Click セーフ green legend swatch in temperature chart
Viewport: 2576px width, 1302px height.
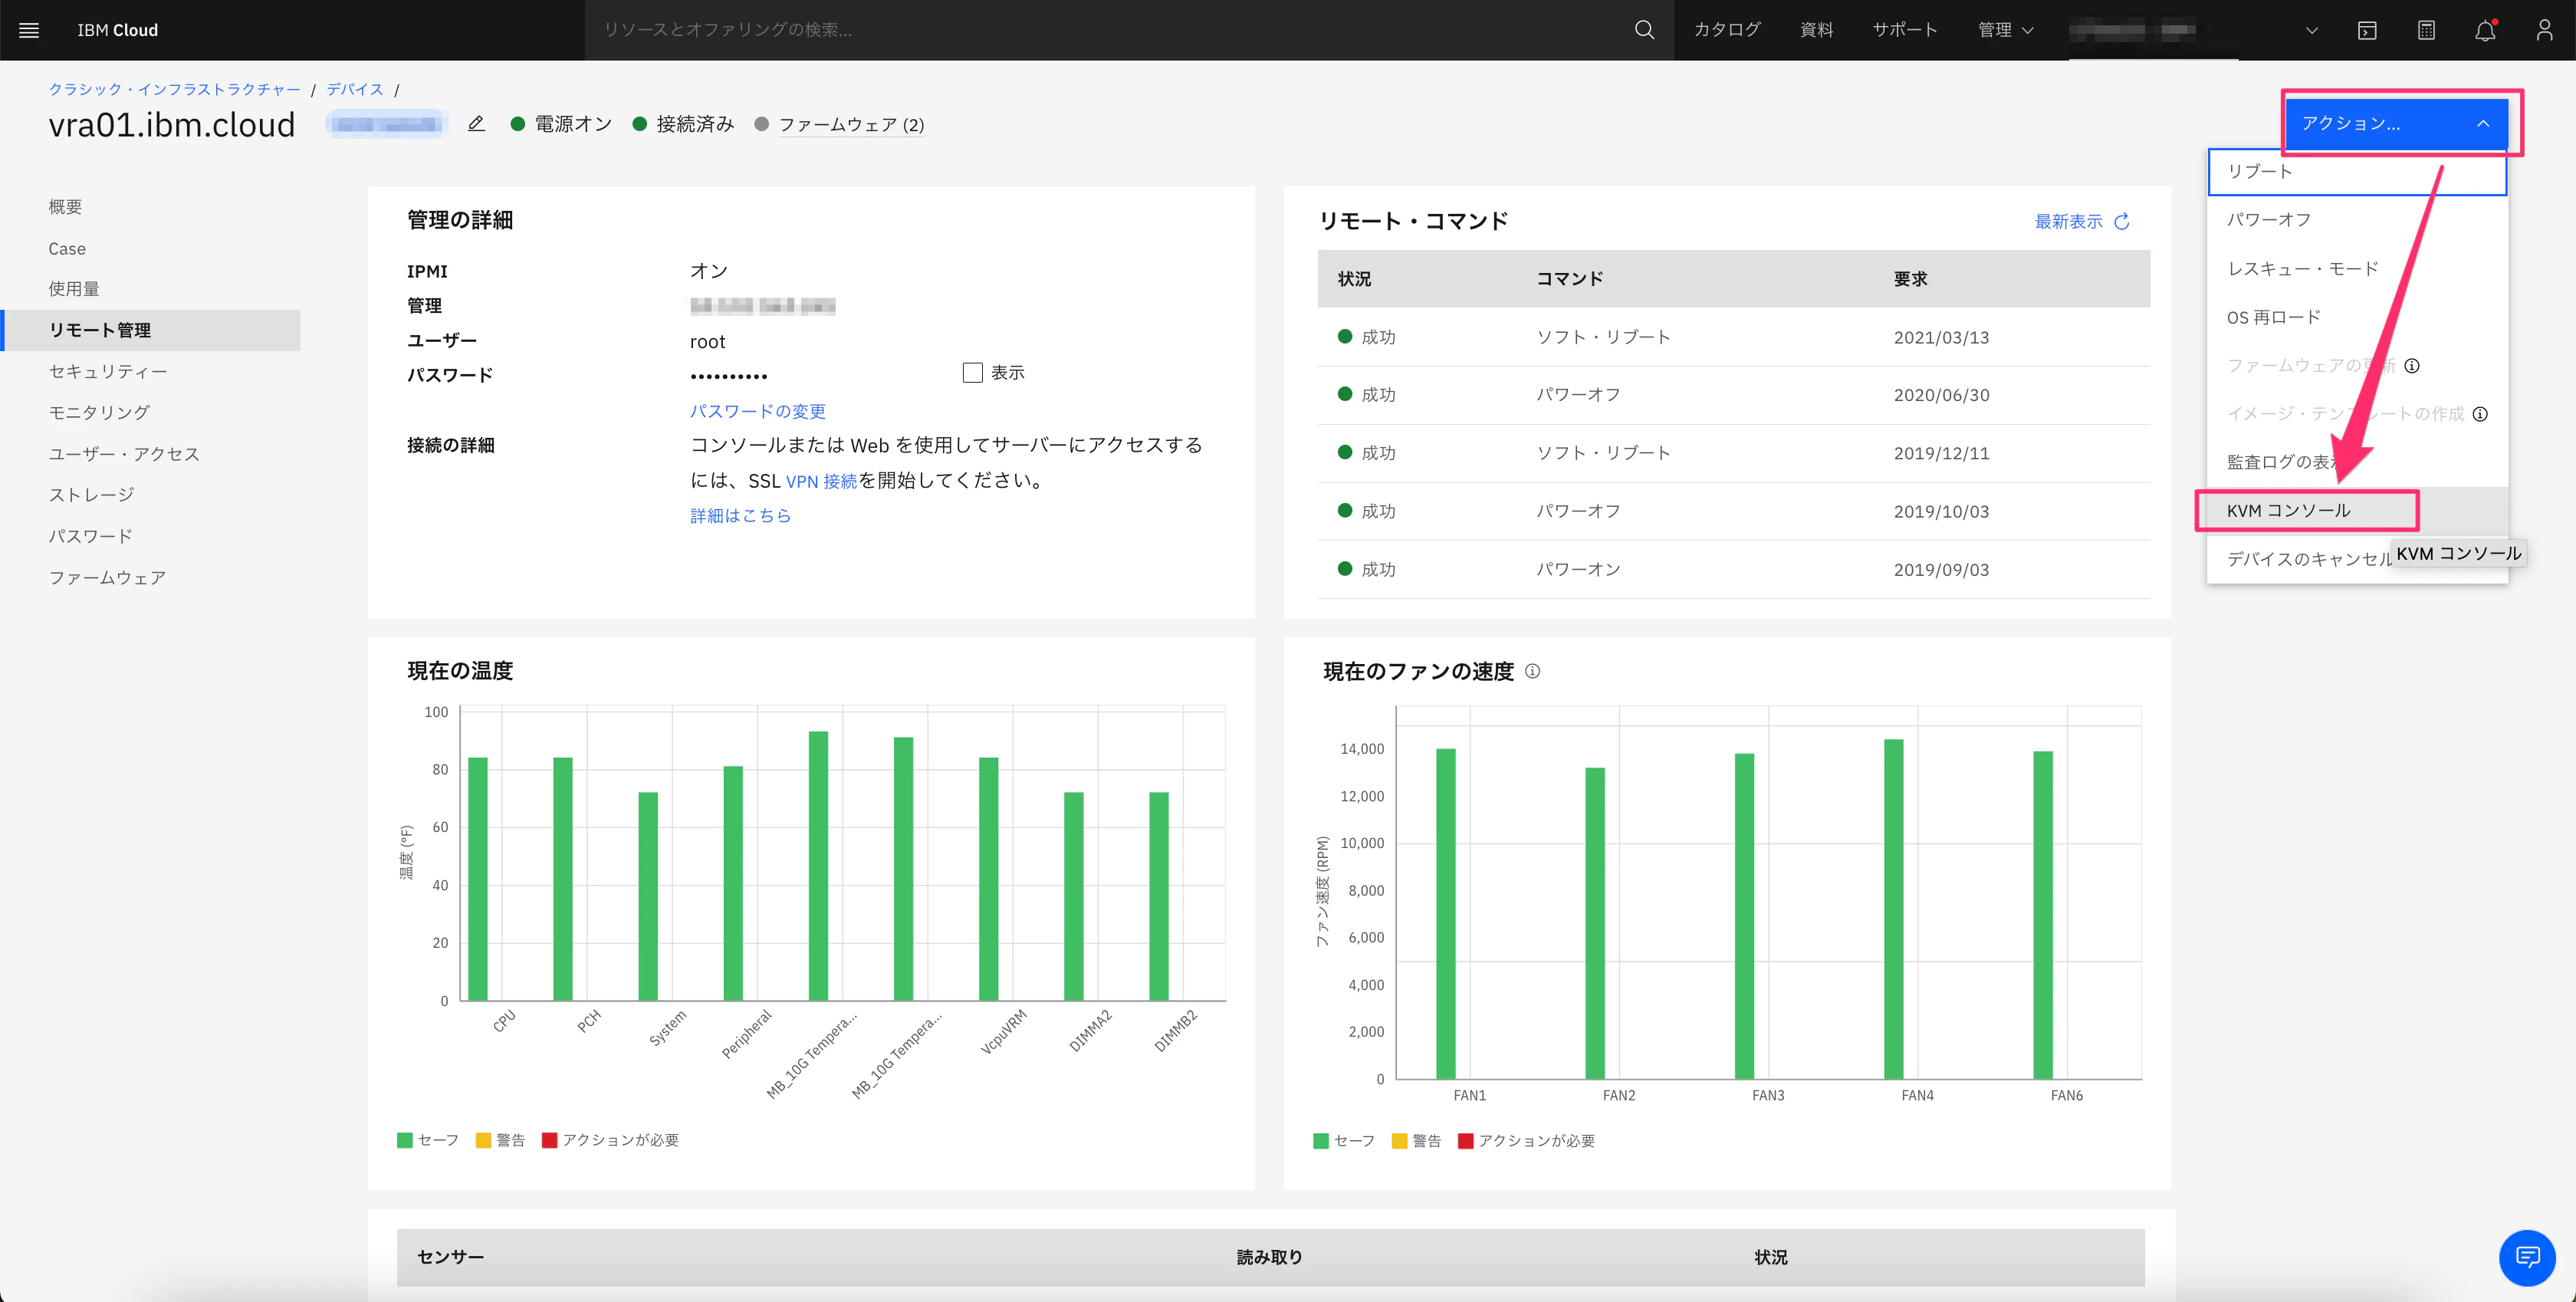pyautogui.click(x=405, y=1140)
